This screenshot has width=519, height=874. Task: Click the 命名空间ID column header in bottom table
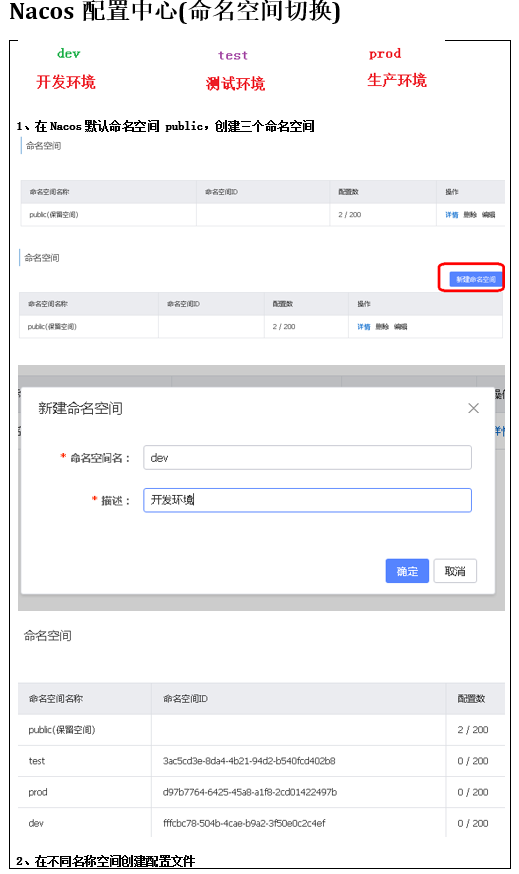tap(185, 698)
